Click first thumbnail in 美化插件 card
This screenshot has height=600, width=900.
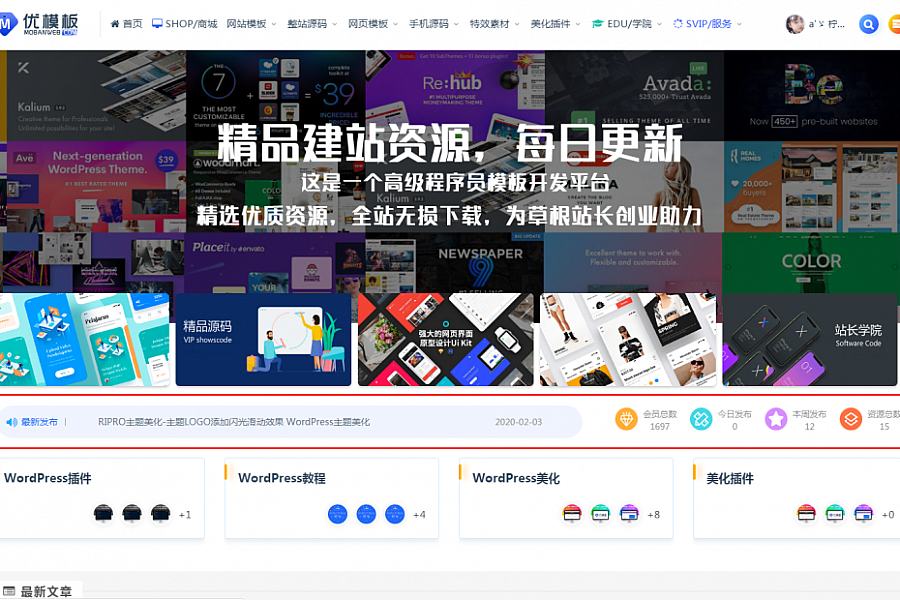point(806,514)
